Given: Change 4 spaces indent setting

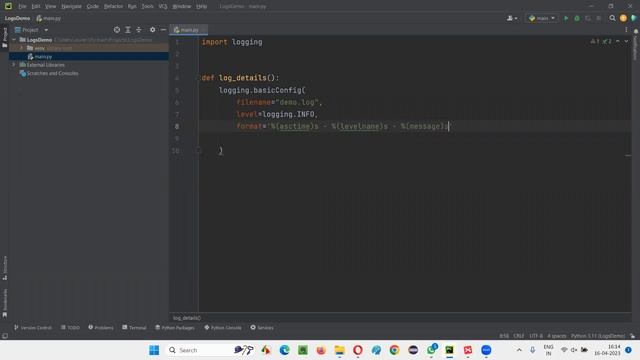Looking at the screenshot, I should 557,336.
